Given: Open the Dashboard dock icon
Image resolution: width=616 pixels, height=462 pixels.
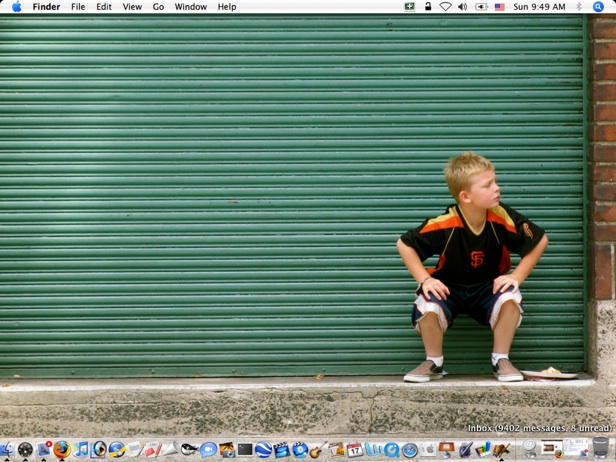Looking at the screenshot, I should 25,449.
